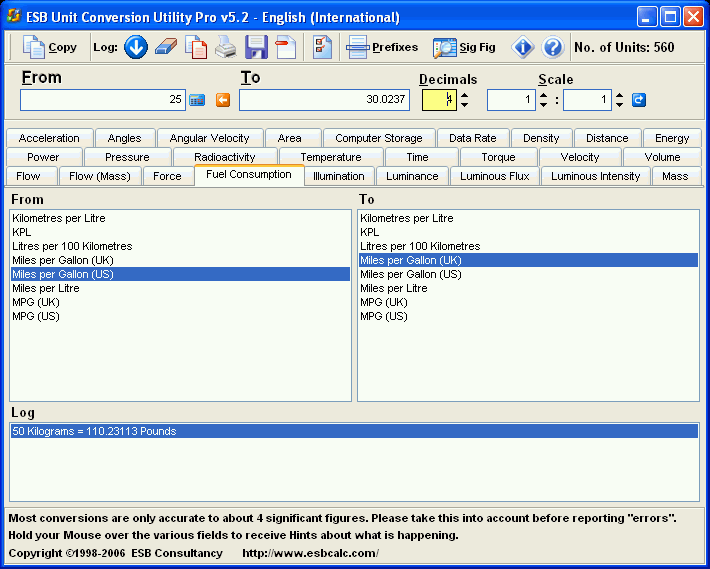This screenshot has width=710, height=569.
Task: Select the Pressure tab
Action: click(127, 157)
